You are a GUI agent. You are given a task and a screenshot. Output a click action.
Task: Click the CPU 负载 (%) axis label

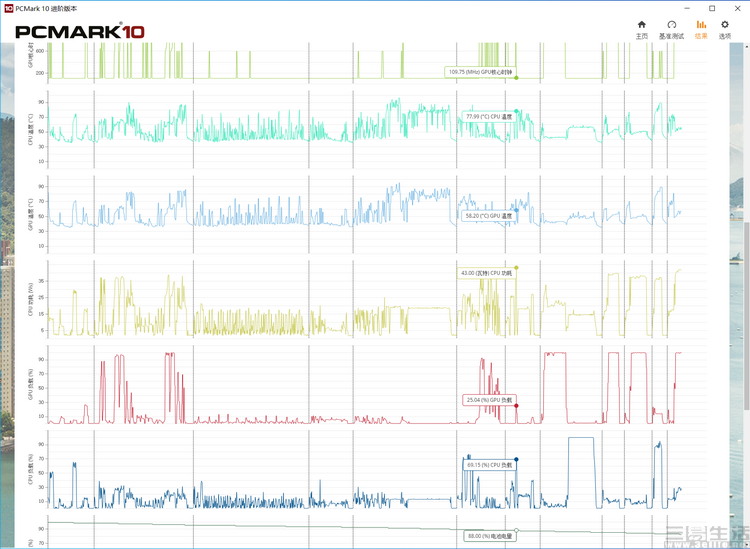[x=31, y=469]
